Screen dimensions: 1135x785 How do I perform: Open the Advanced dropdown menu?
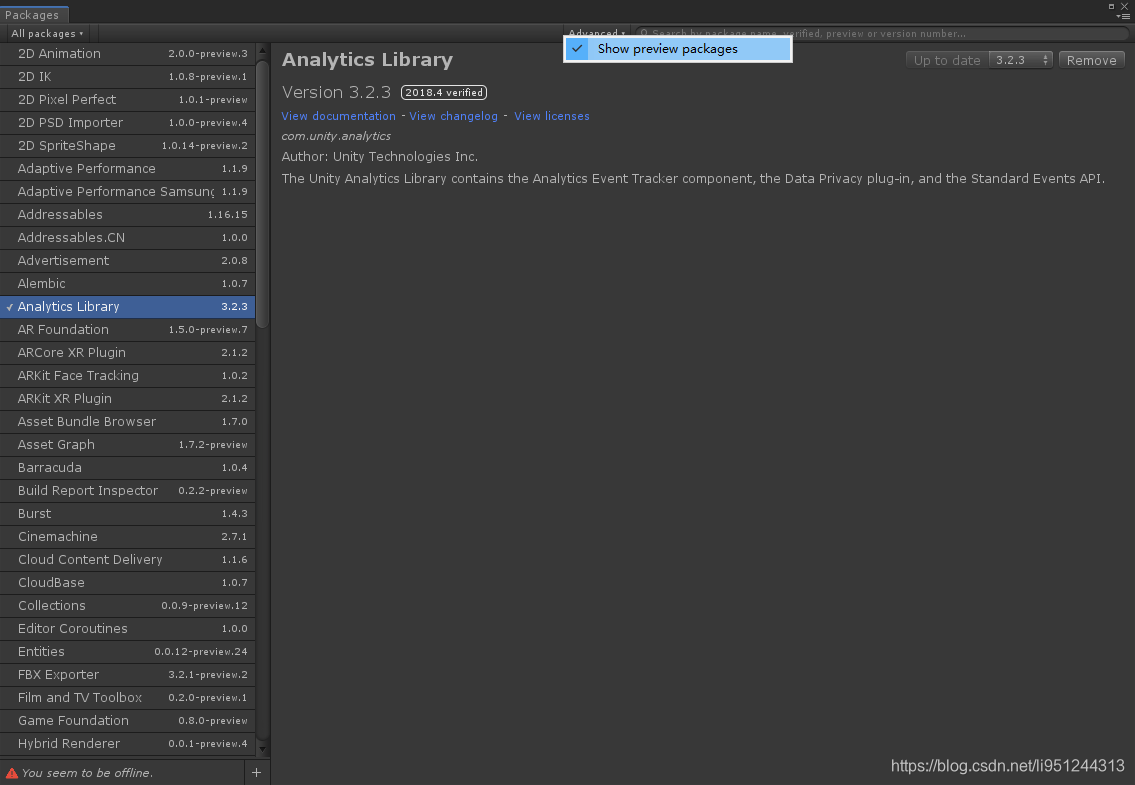click(596, 33)
